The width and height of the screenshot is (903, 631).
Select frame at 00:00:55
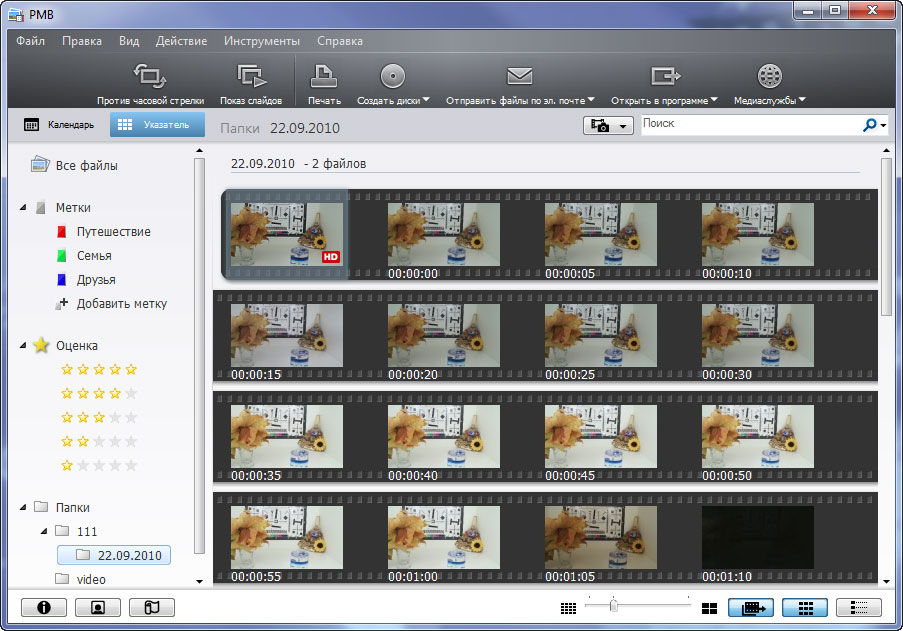tap(287, 538)
